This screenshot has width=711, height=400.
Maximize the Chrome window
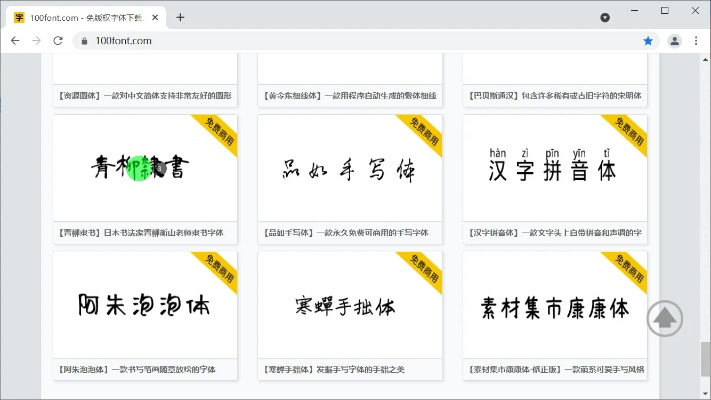point(665,10)
